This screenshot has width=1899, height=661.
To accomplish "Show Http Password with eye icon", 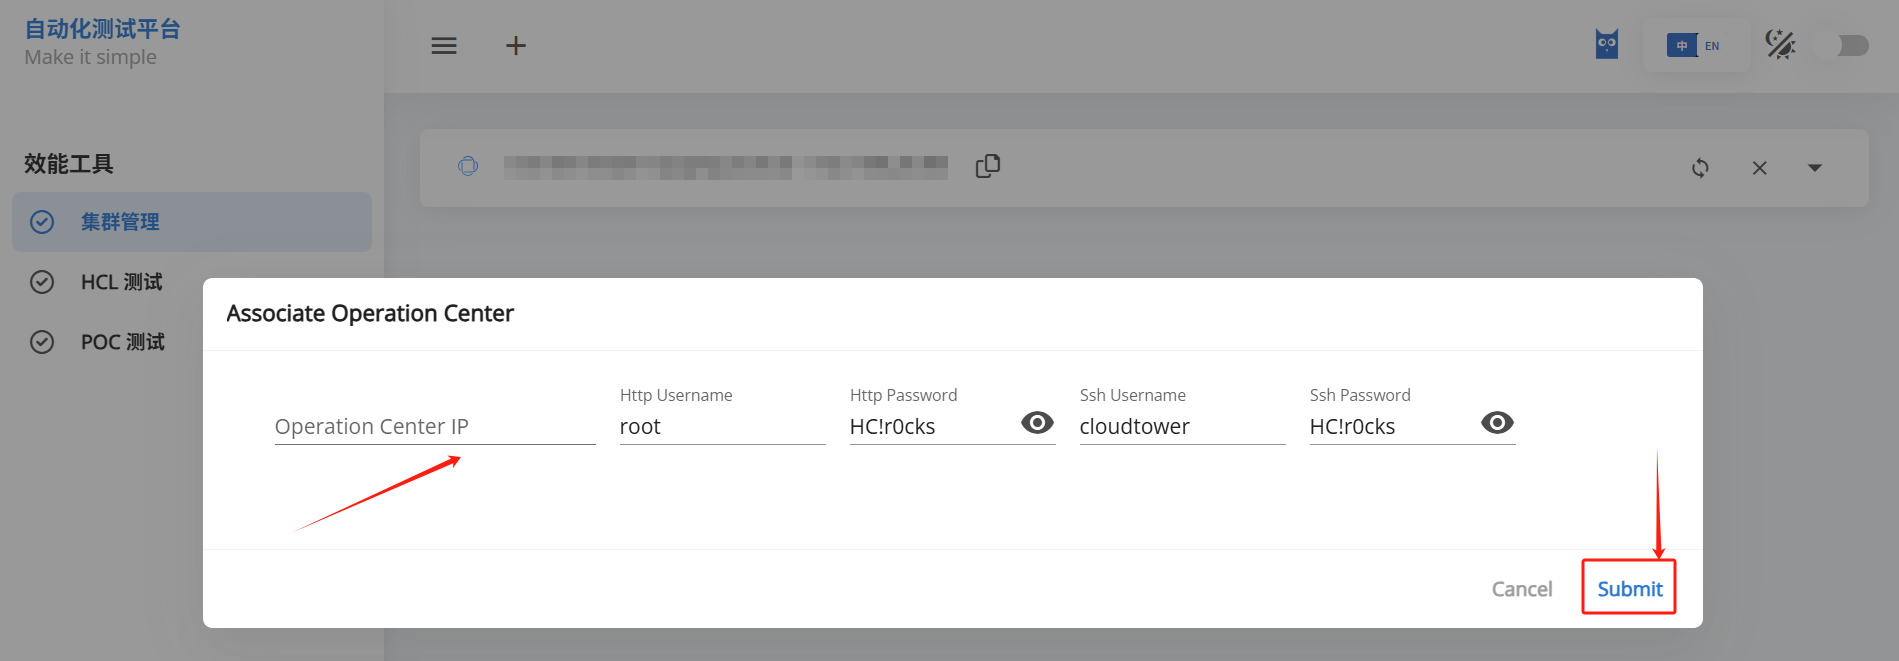I will tap(1037, 423).
